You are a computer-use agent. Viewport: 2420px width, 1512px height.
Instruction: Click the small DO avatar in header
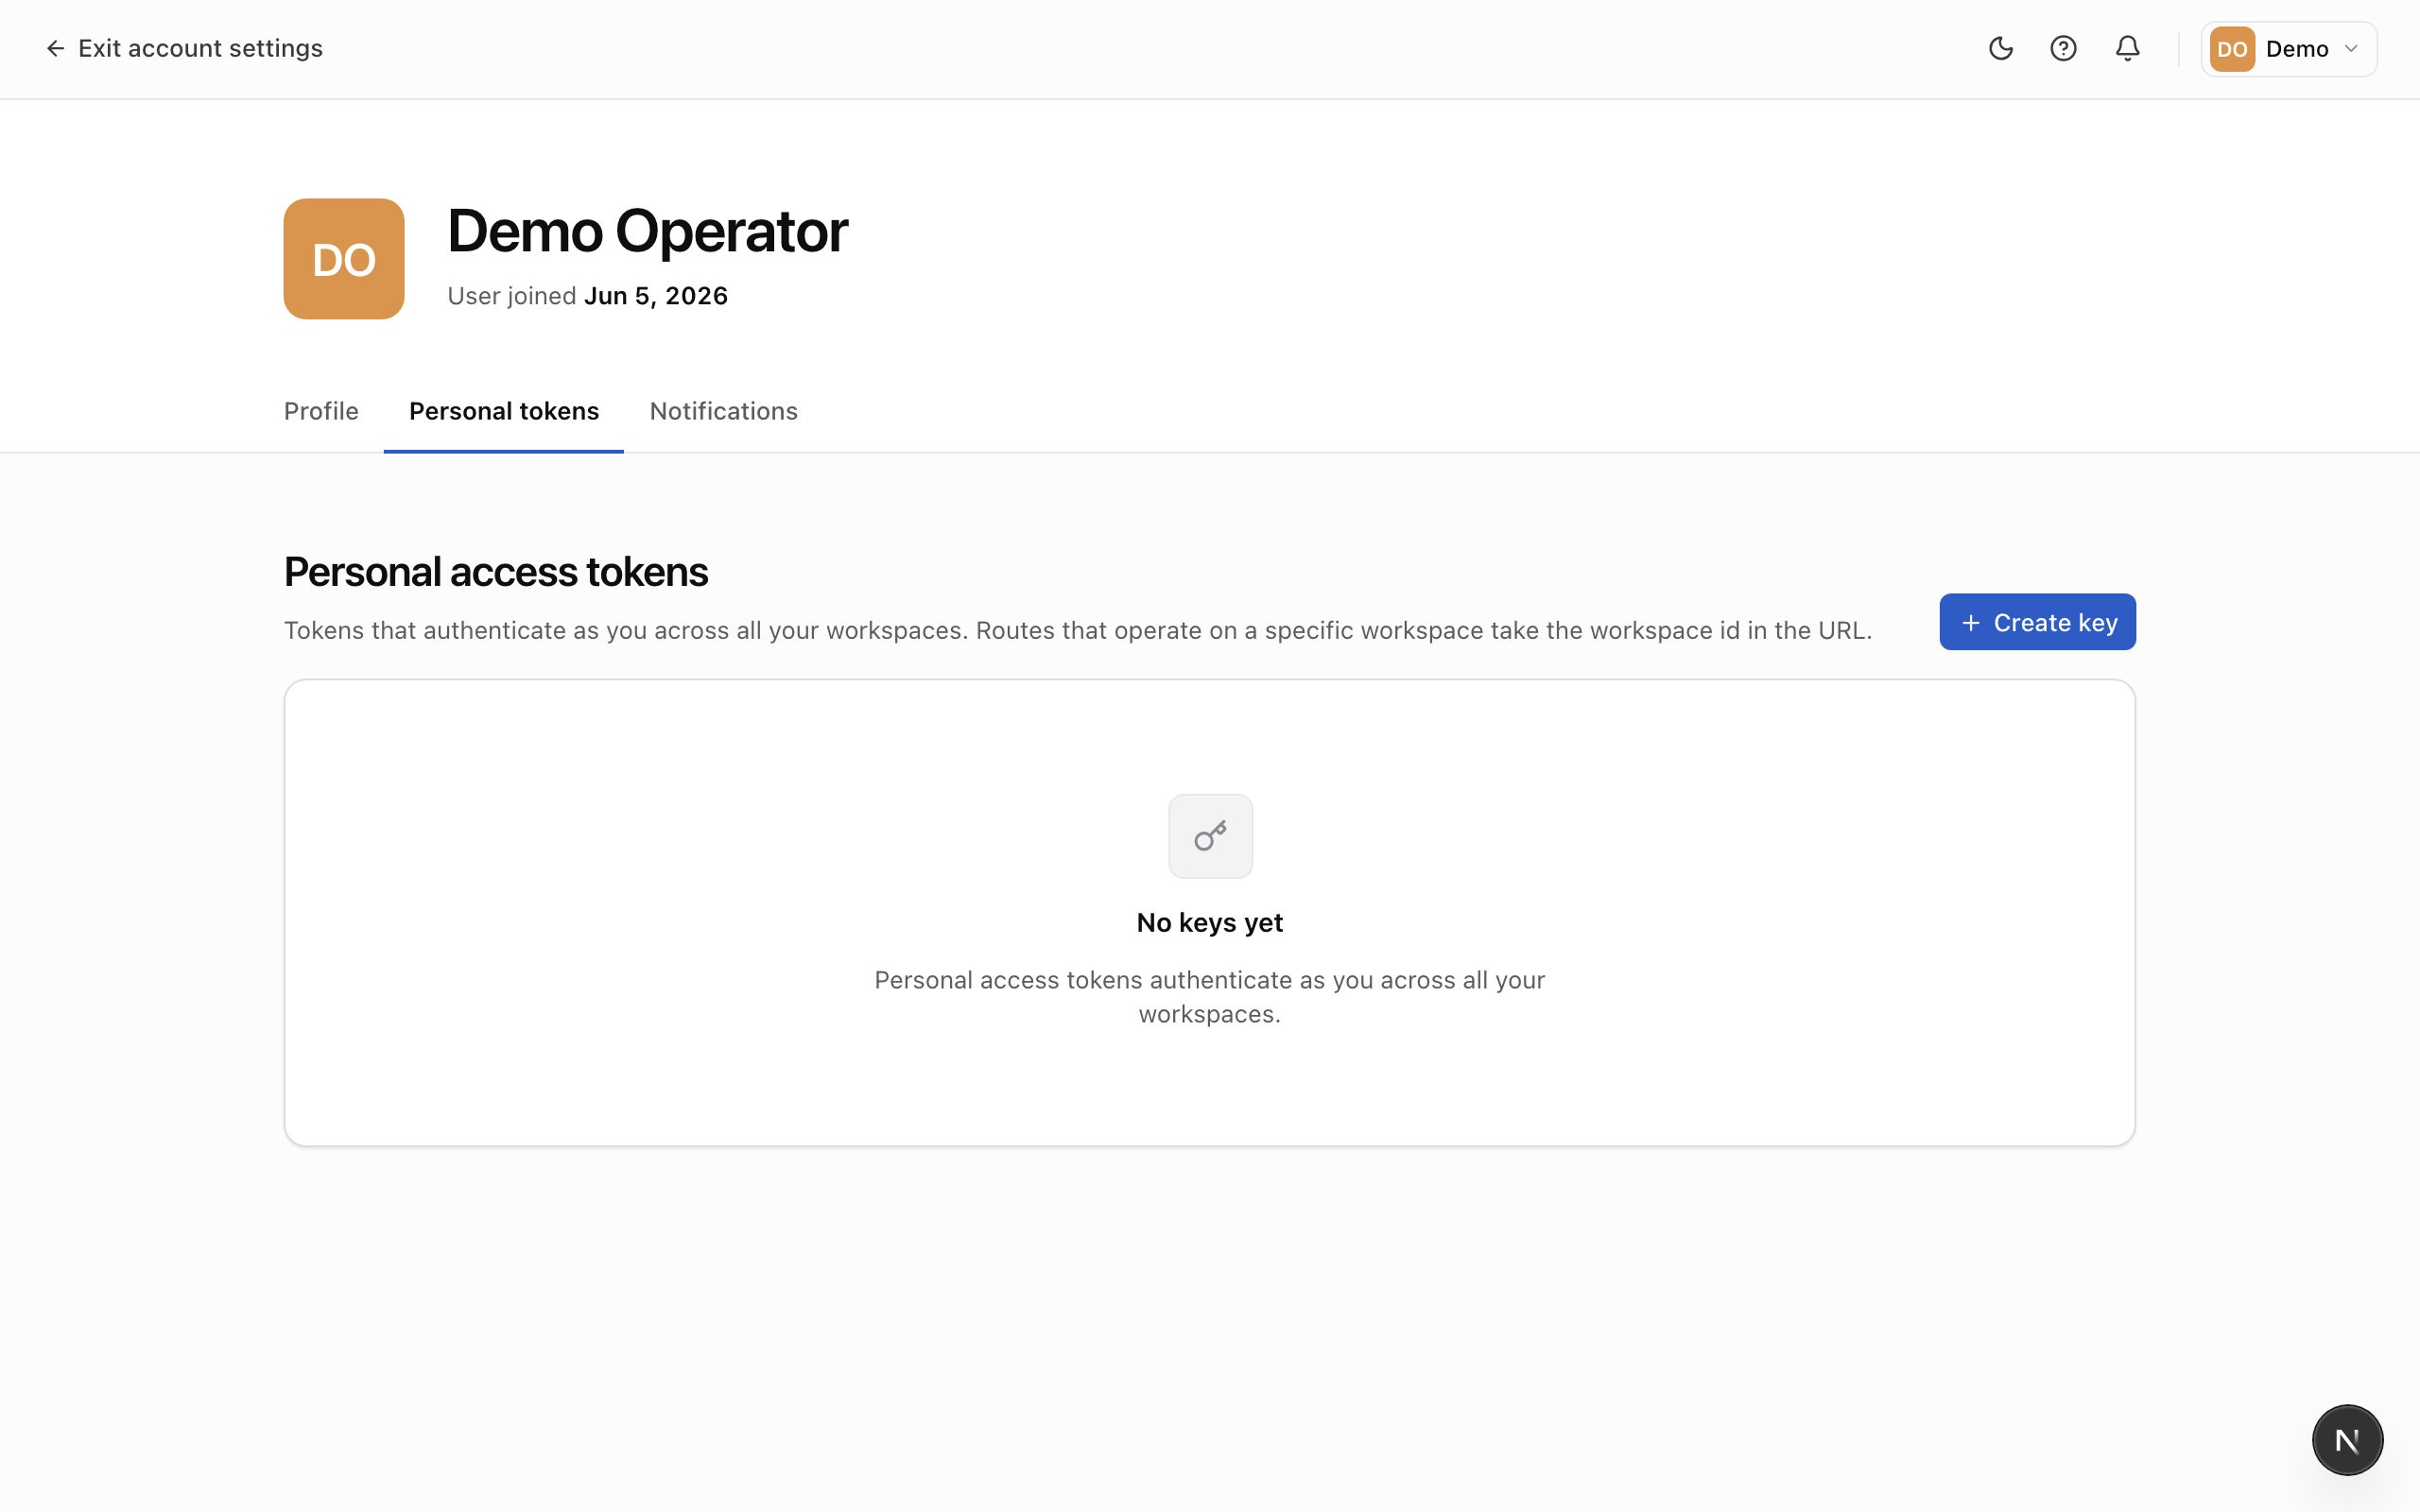(x=2232, y=49)
